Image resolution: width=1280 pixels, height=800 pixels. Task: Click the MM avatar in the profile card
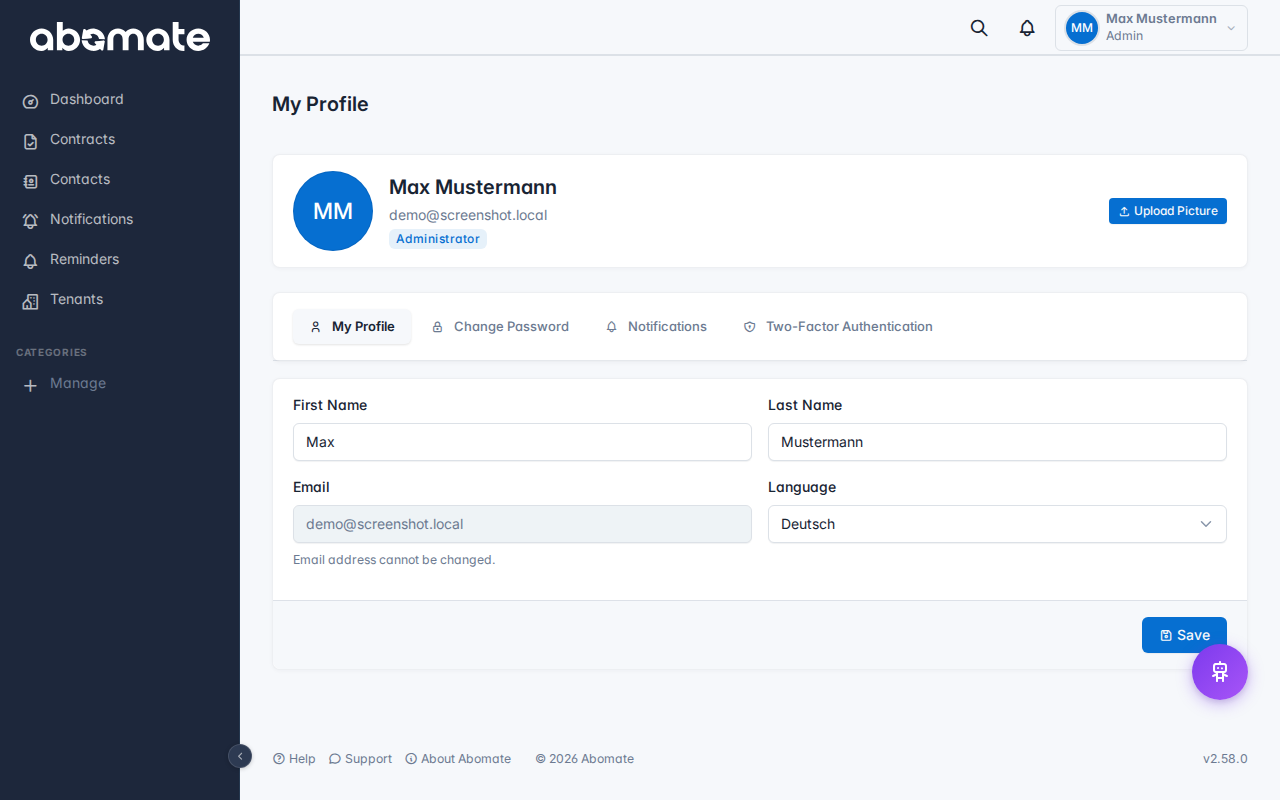click(x=332, y=210)
